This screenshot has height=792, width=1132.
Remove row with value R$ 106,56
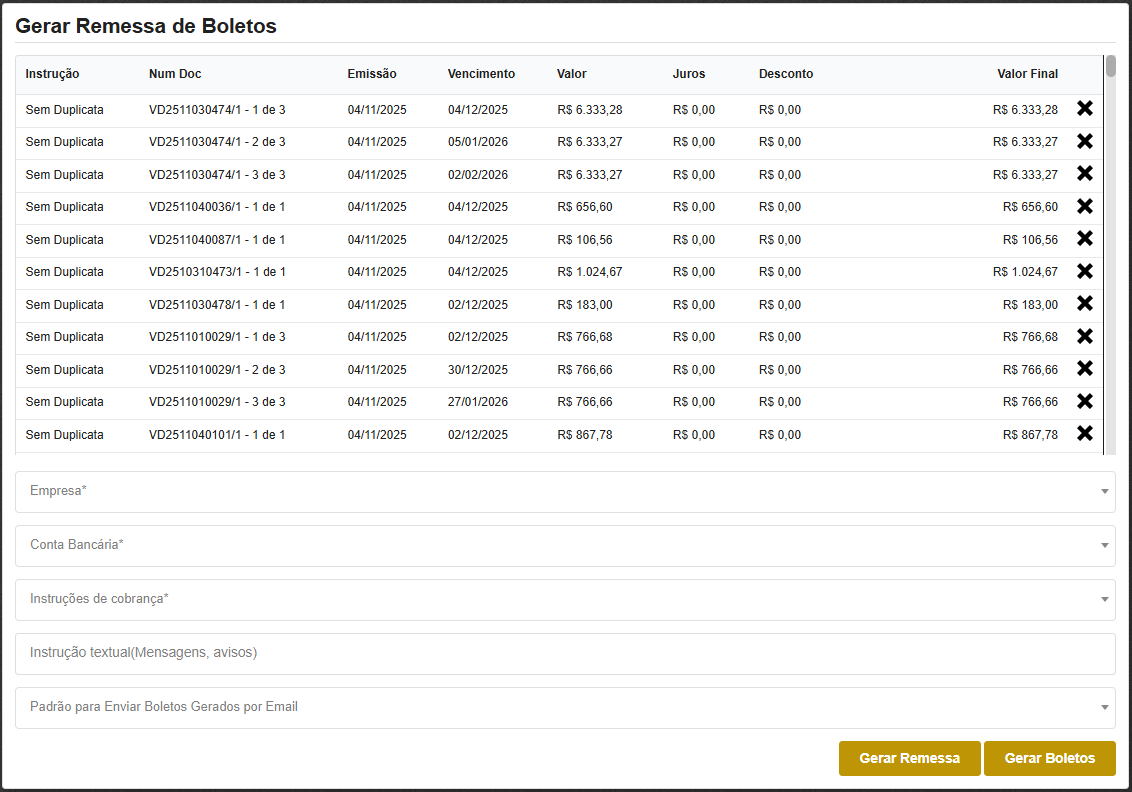(x=1084, y=239)
